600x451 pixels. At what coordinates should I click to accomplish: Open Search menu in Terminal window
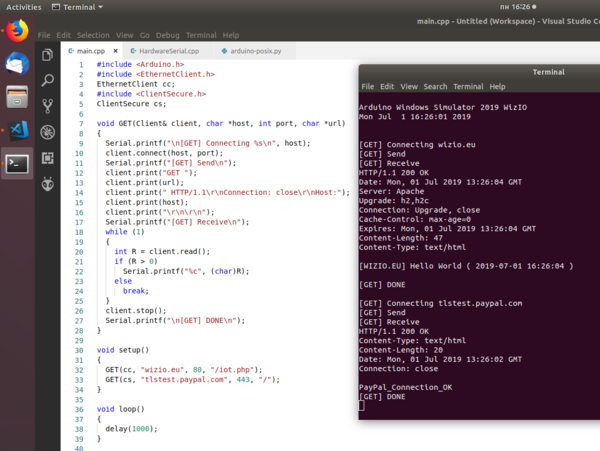(435, 86)
